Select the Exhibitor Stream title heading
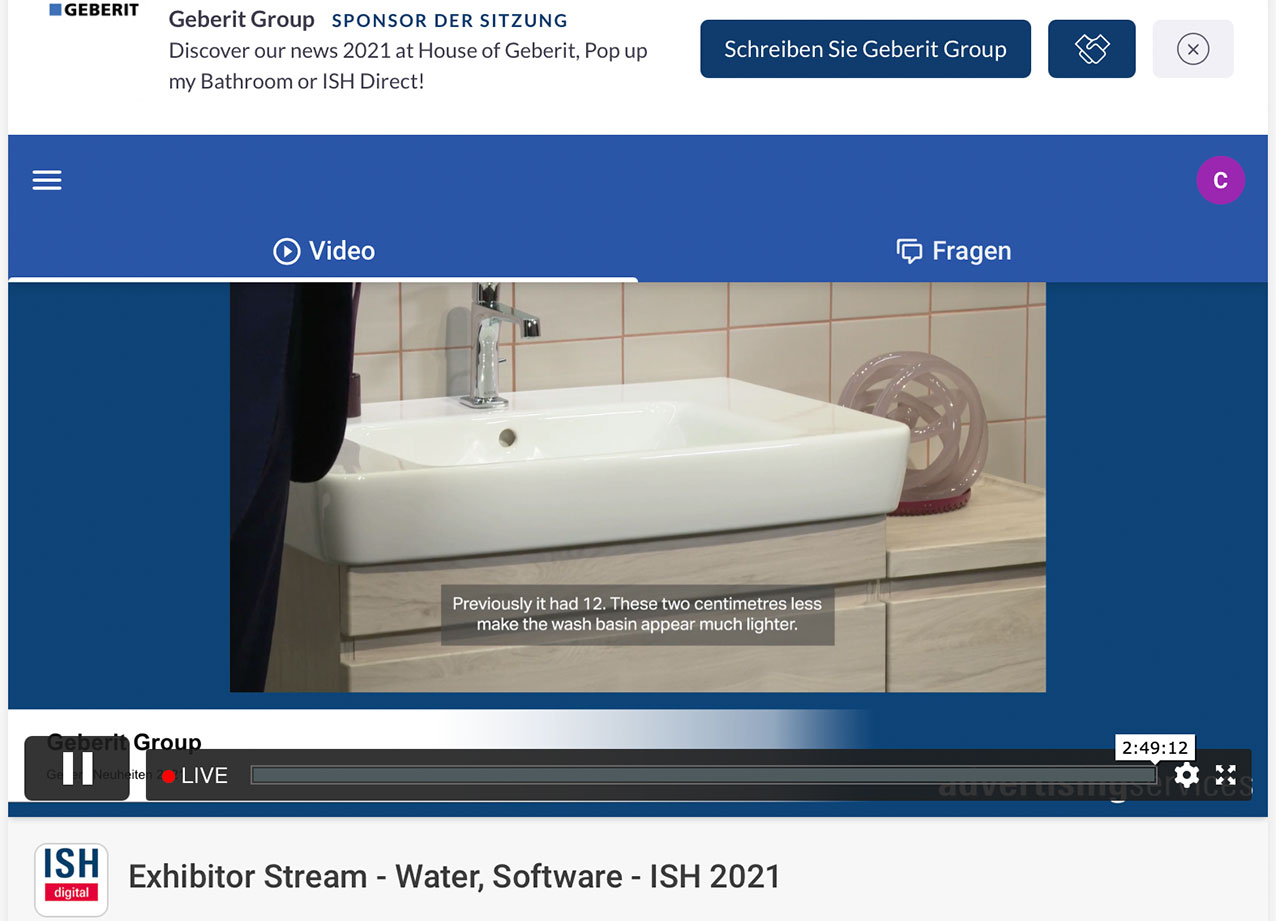Image resolution: width=1276 pixels, height=921 pixels. pos(454,877)
